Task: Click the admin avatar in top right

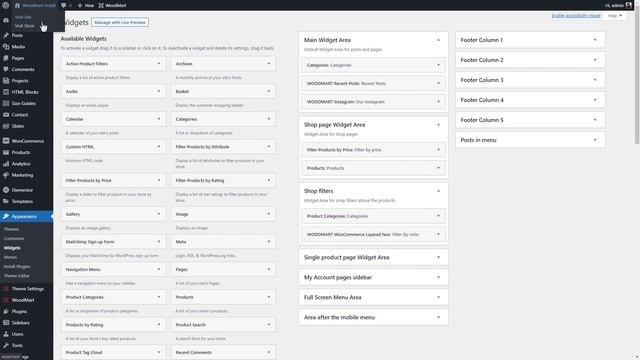Action: (x=628, y=5)
